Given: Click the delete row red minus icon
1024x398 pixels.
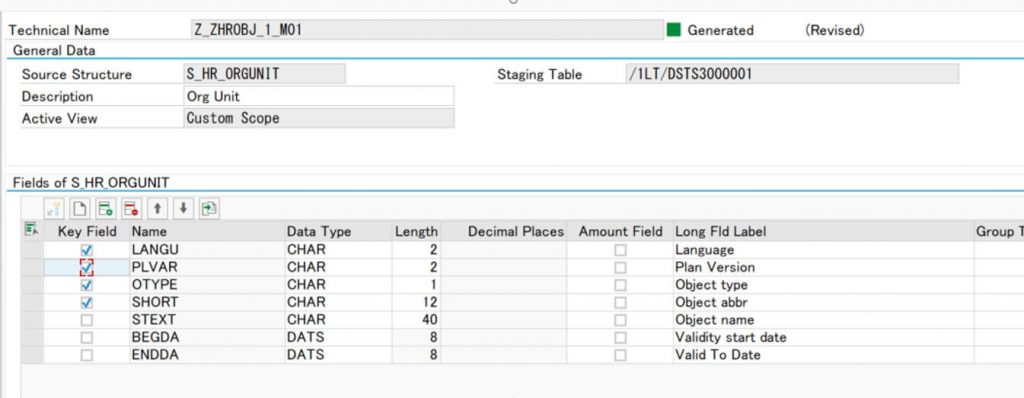Looking at the screenshot, I should pyautogui.click(x=131, y=208).
